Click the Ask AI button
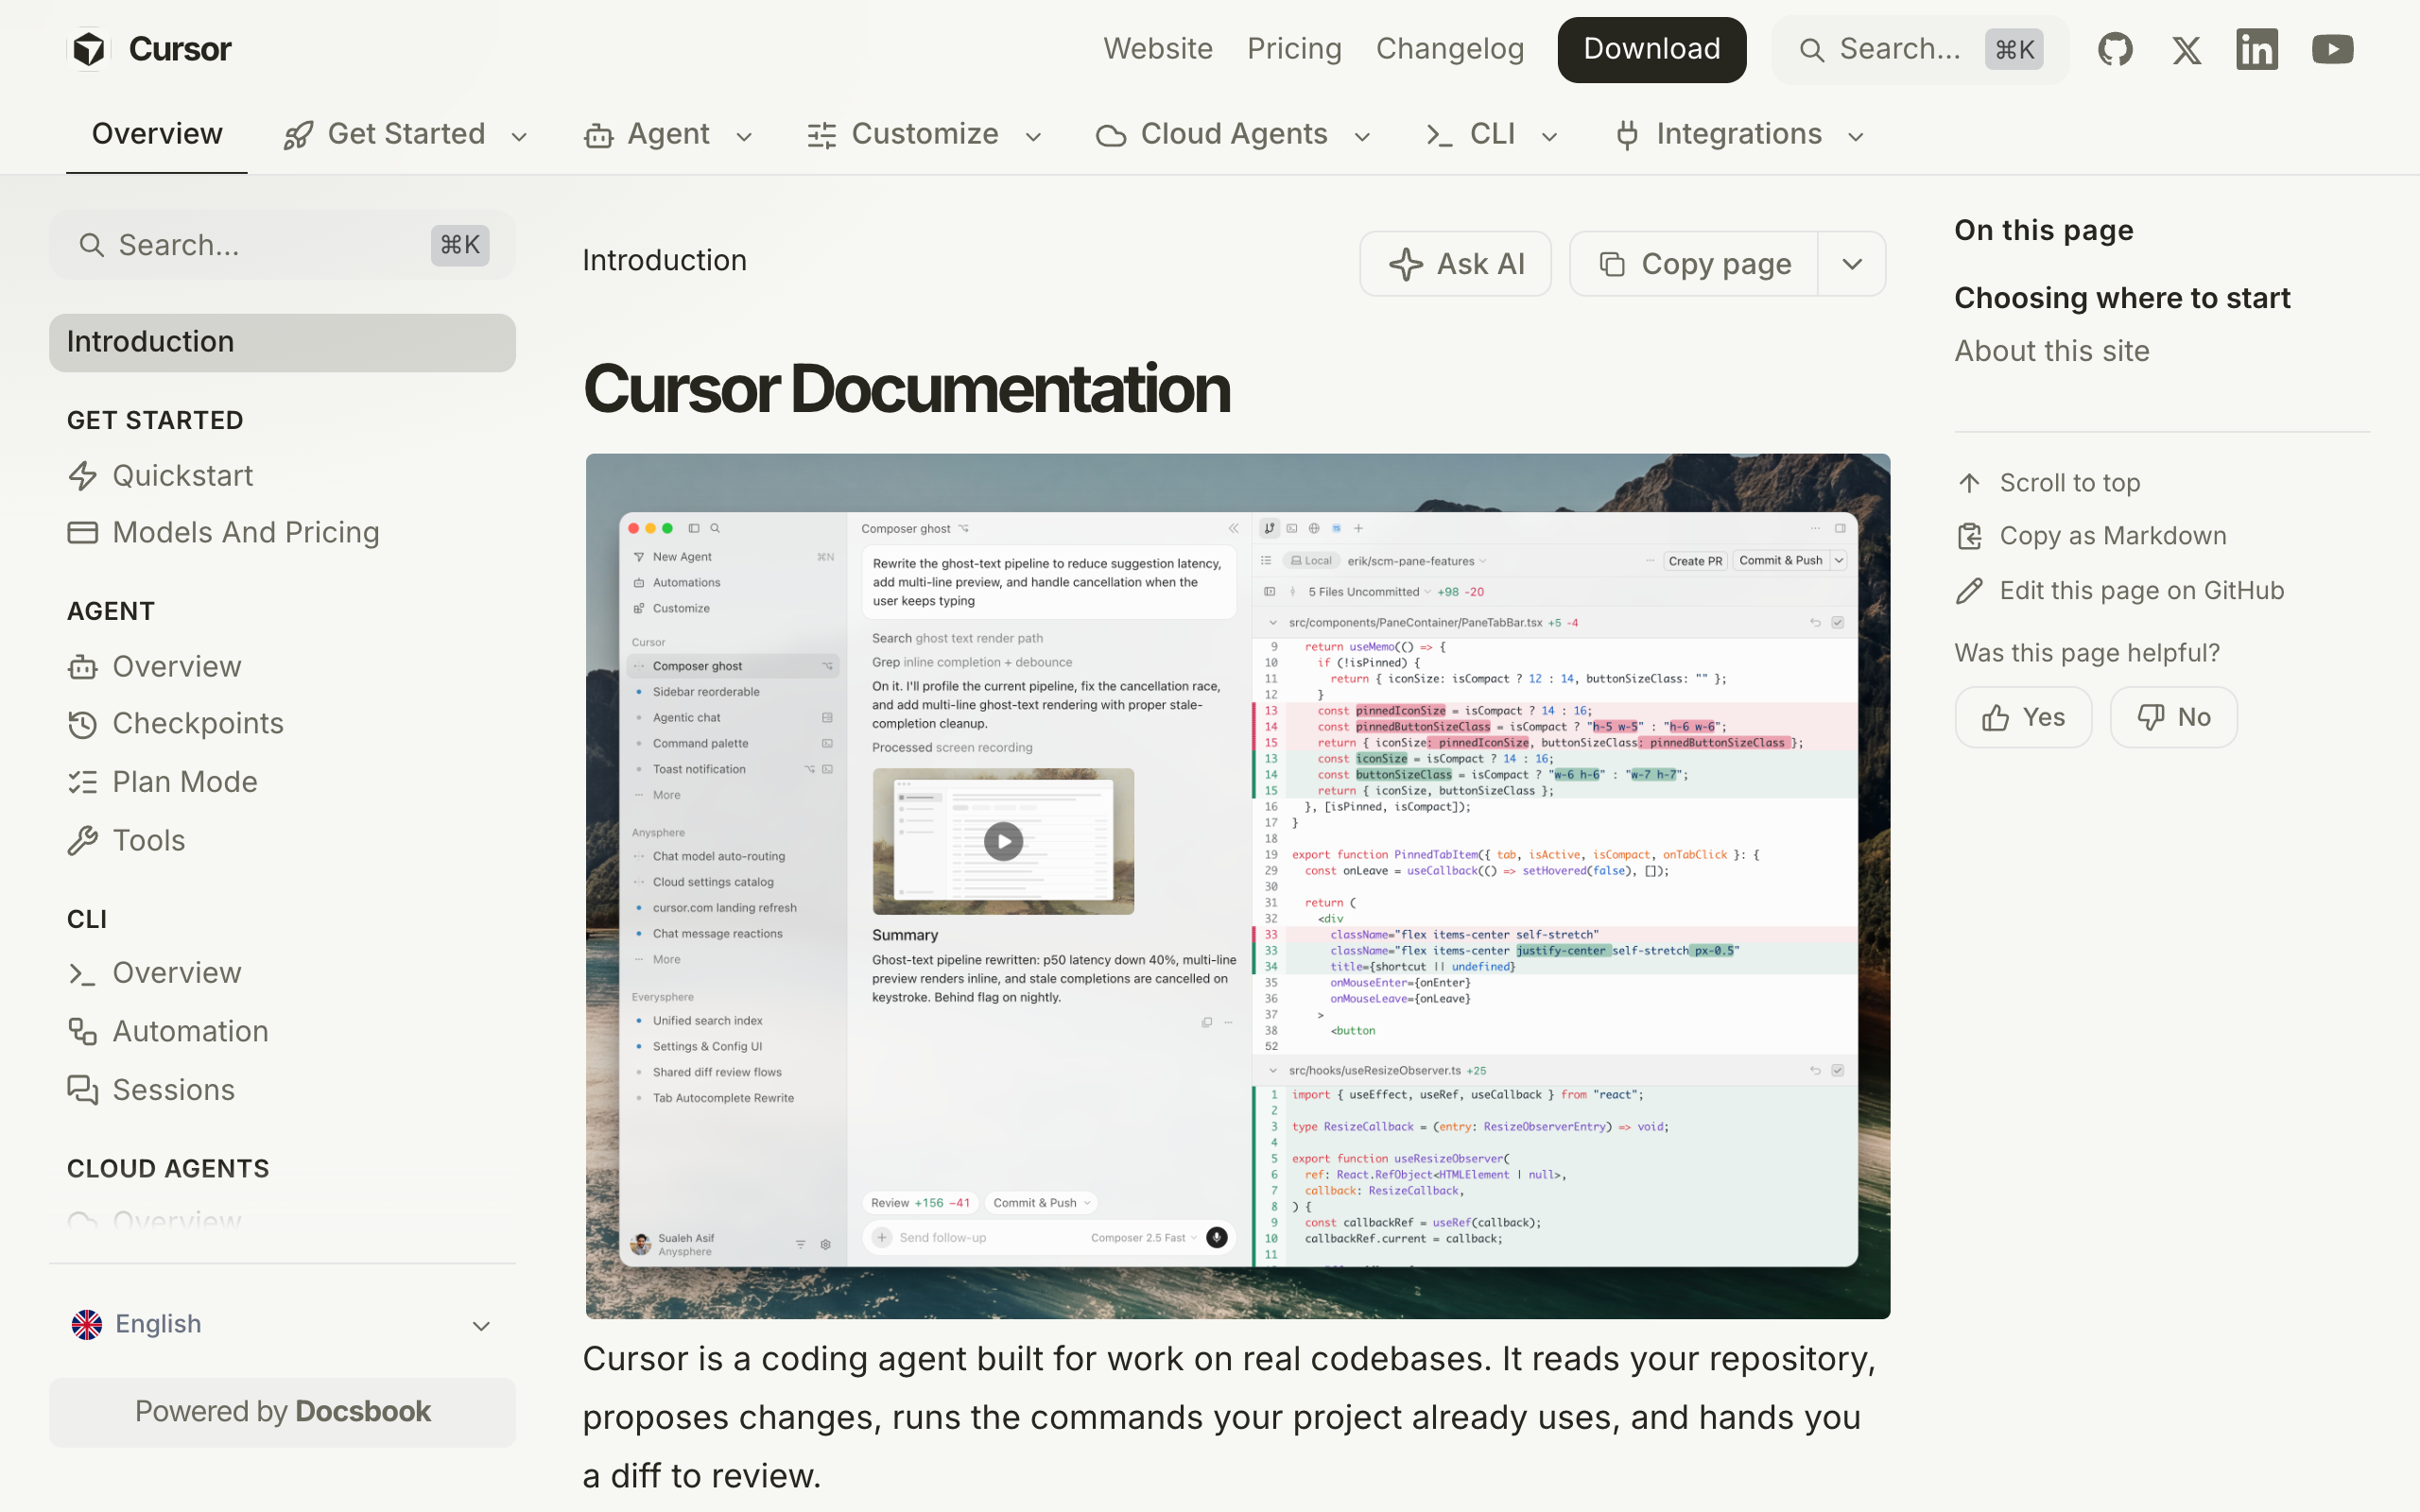2420x1512 pixels. [1455, 264]
